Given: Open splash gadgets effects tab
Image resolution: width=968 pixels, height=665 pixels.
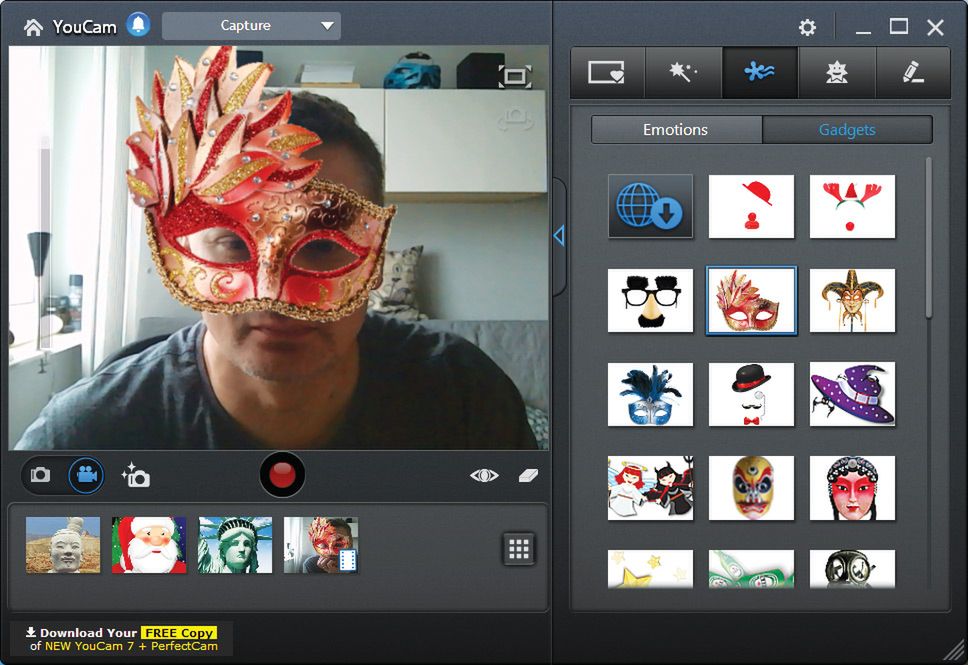Looking at the screenshot, I should (760, 73).
